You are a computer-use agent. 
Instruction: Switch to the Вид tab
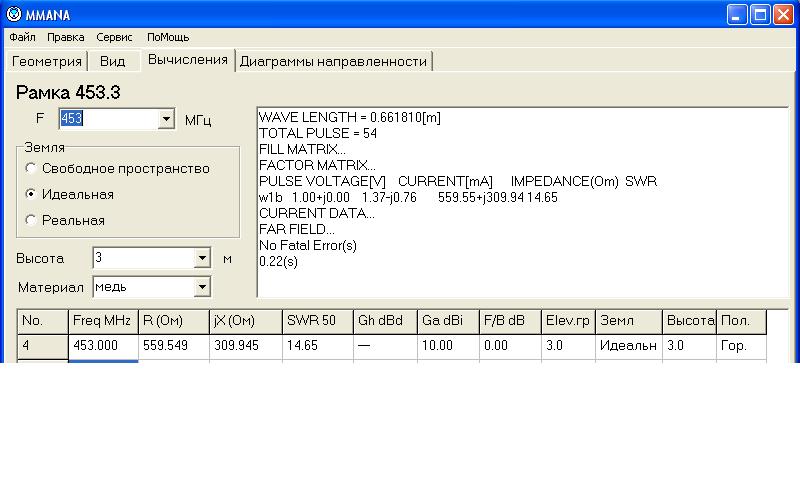pyautogui.click(x=113, y=61)
